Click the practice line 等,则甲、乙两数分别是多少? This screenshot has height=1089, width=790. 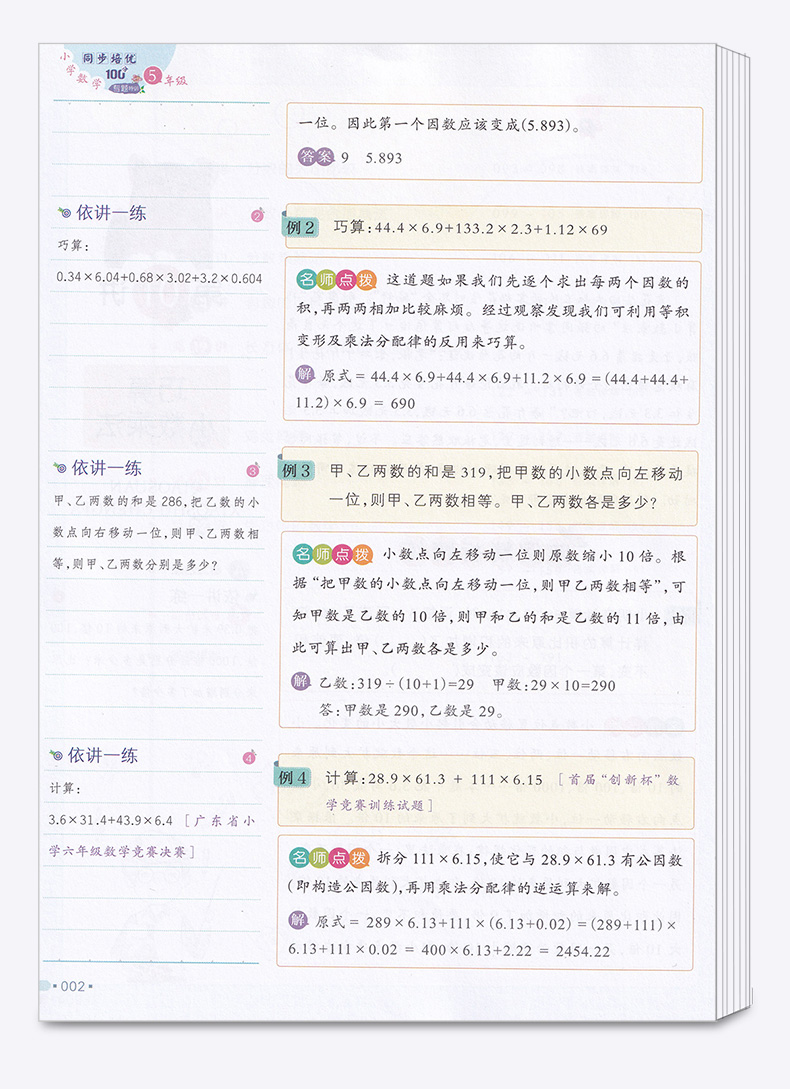[x=135, y=564]
